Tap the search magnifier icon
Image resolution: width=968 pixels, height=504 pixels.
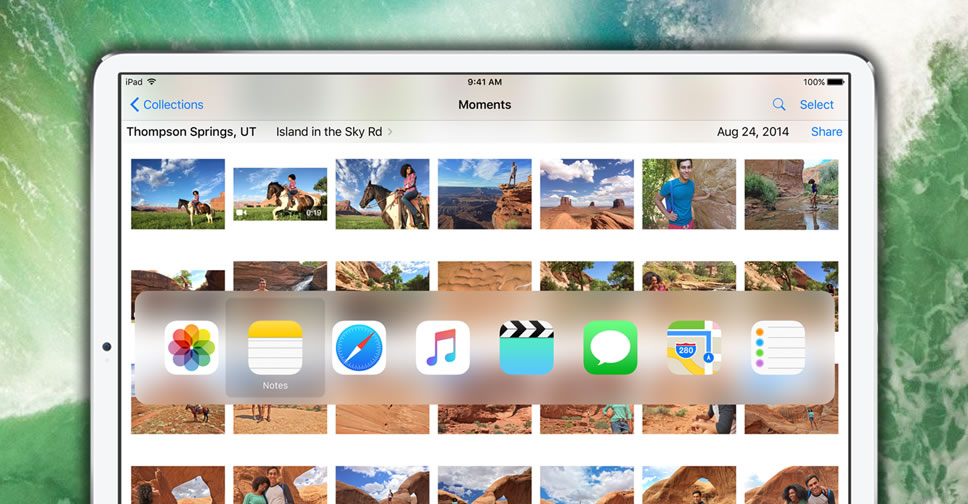(x=779, y=105)
